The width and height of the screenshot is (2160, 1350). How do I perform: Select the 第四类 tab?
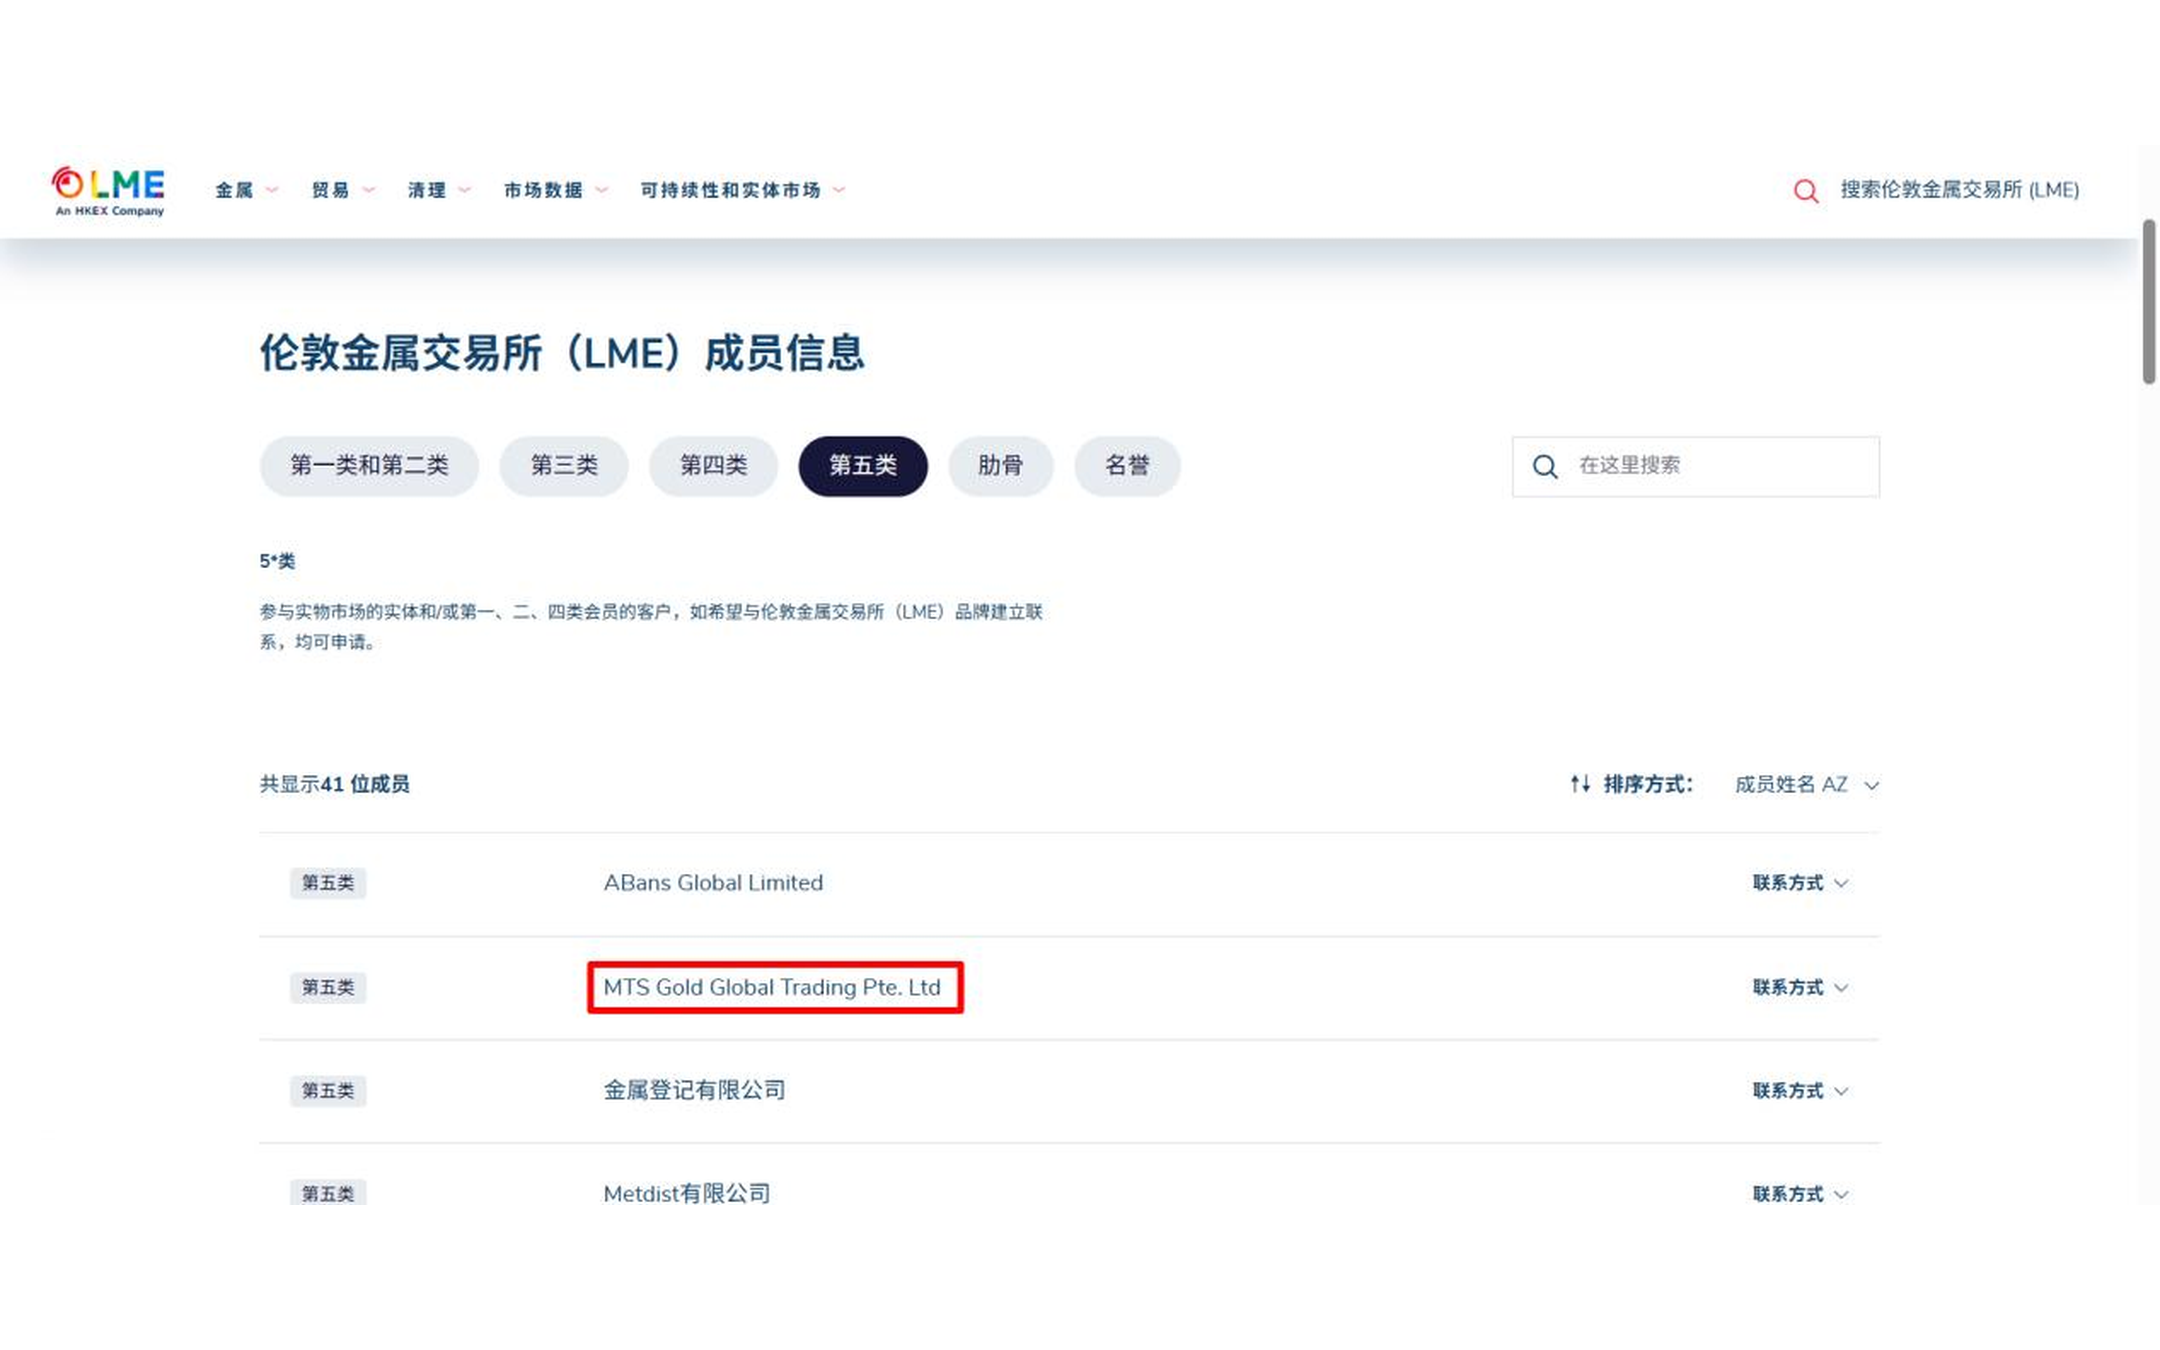click(x=713, y=466)
